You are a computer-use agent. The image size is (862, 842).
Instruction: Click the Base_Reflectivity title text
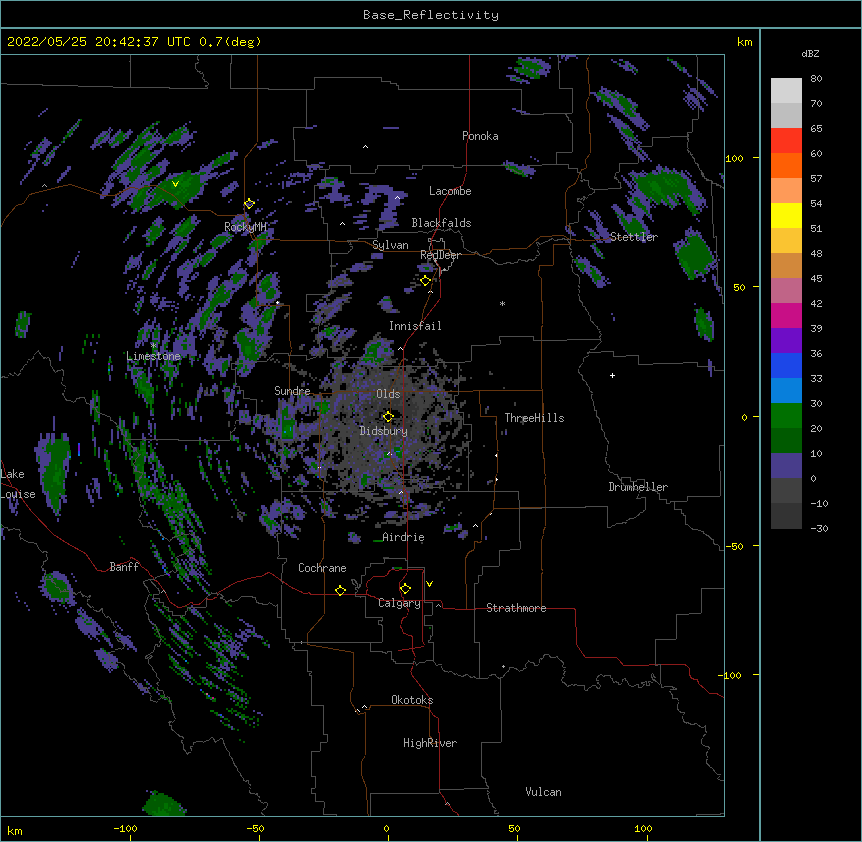pos(431,15)
